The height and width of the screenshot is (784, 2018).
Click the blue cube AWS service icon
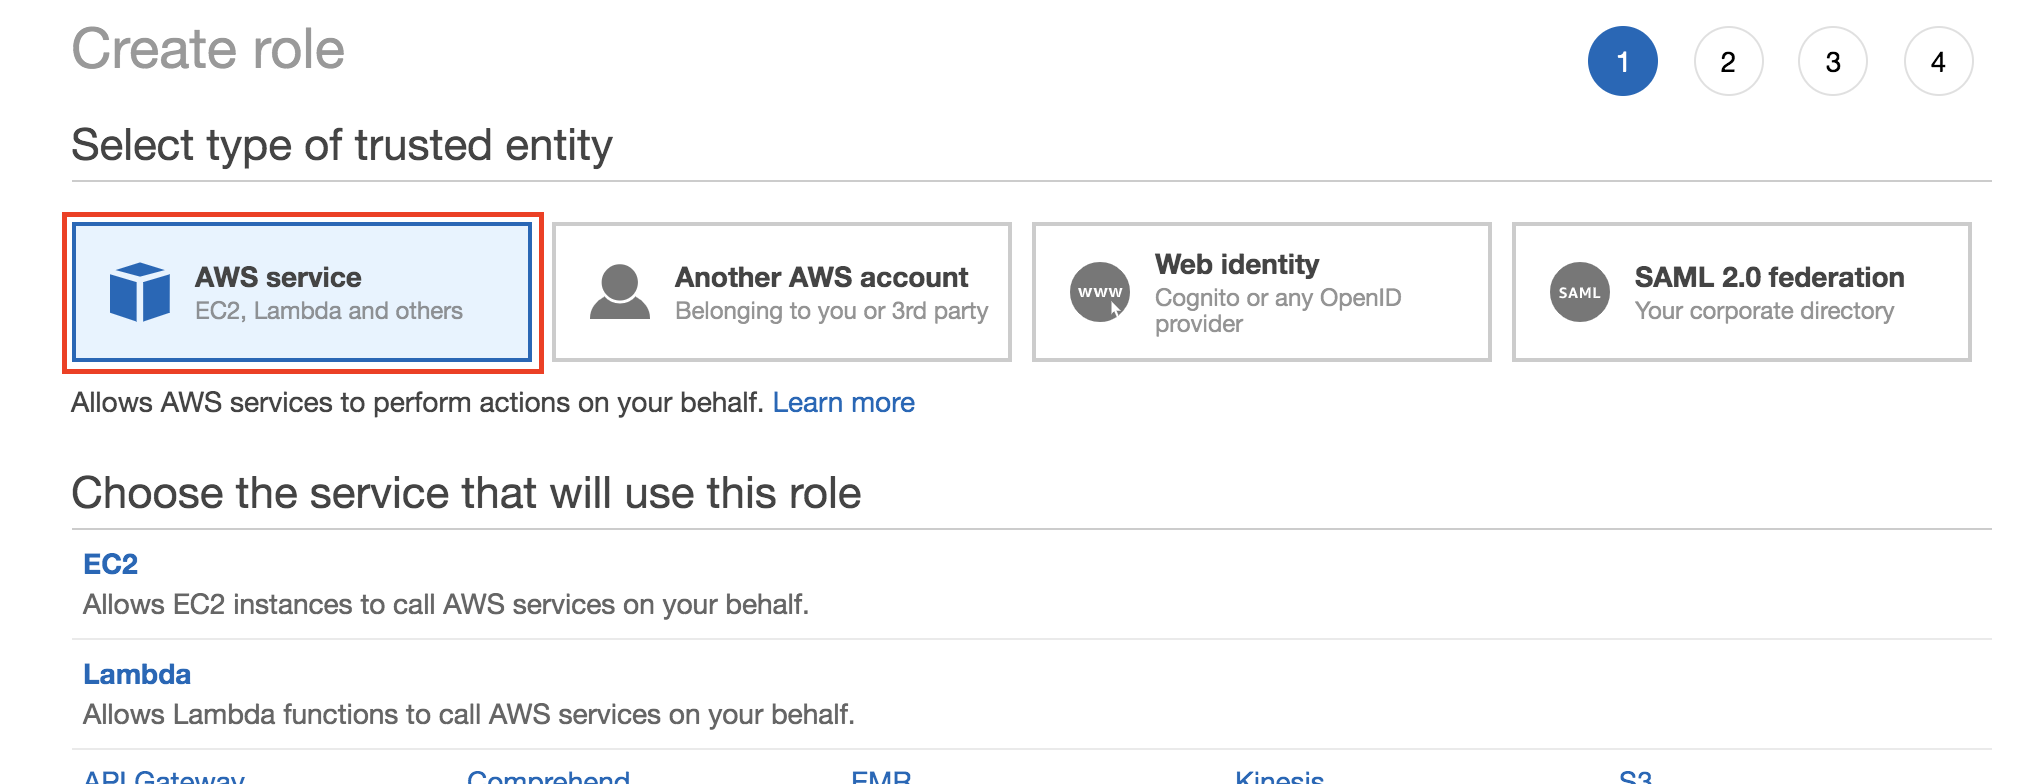pyautogui.click(x=140, y=292)
